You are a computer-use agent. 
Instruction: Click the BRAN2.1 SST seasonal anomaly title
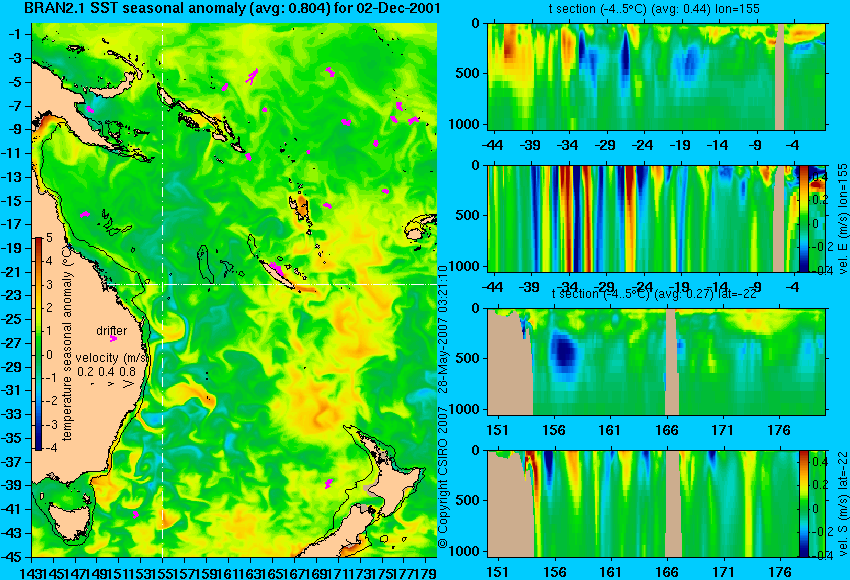click(231, 8)
